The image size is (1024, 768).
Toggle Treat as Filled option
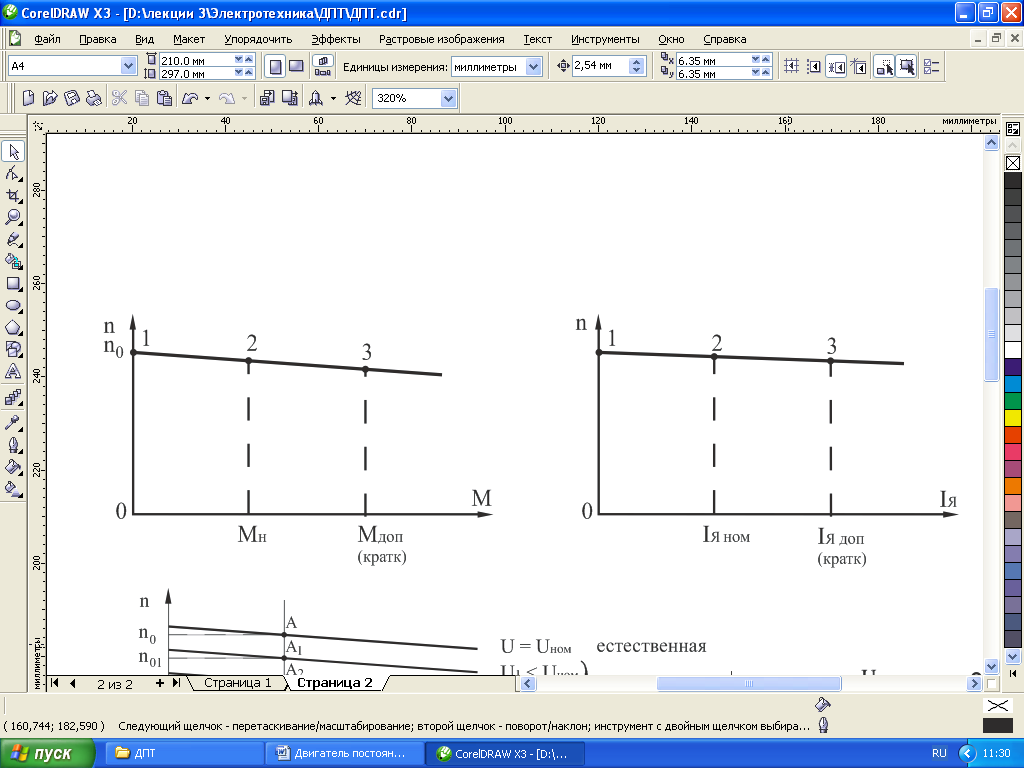pos(906,67)
